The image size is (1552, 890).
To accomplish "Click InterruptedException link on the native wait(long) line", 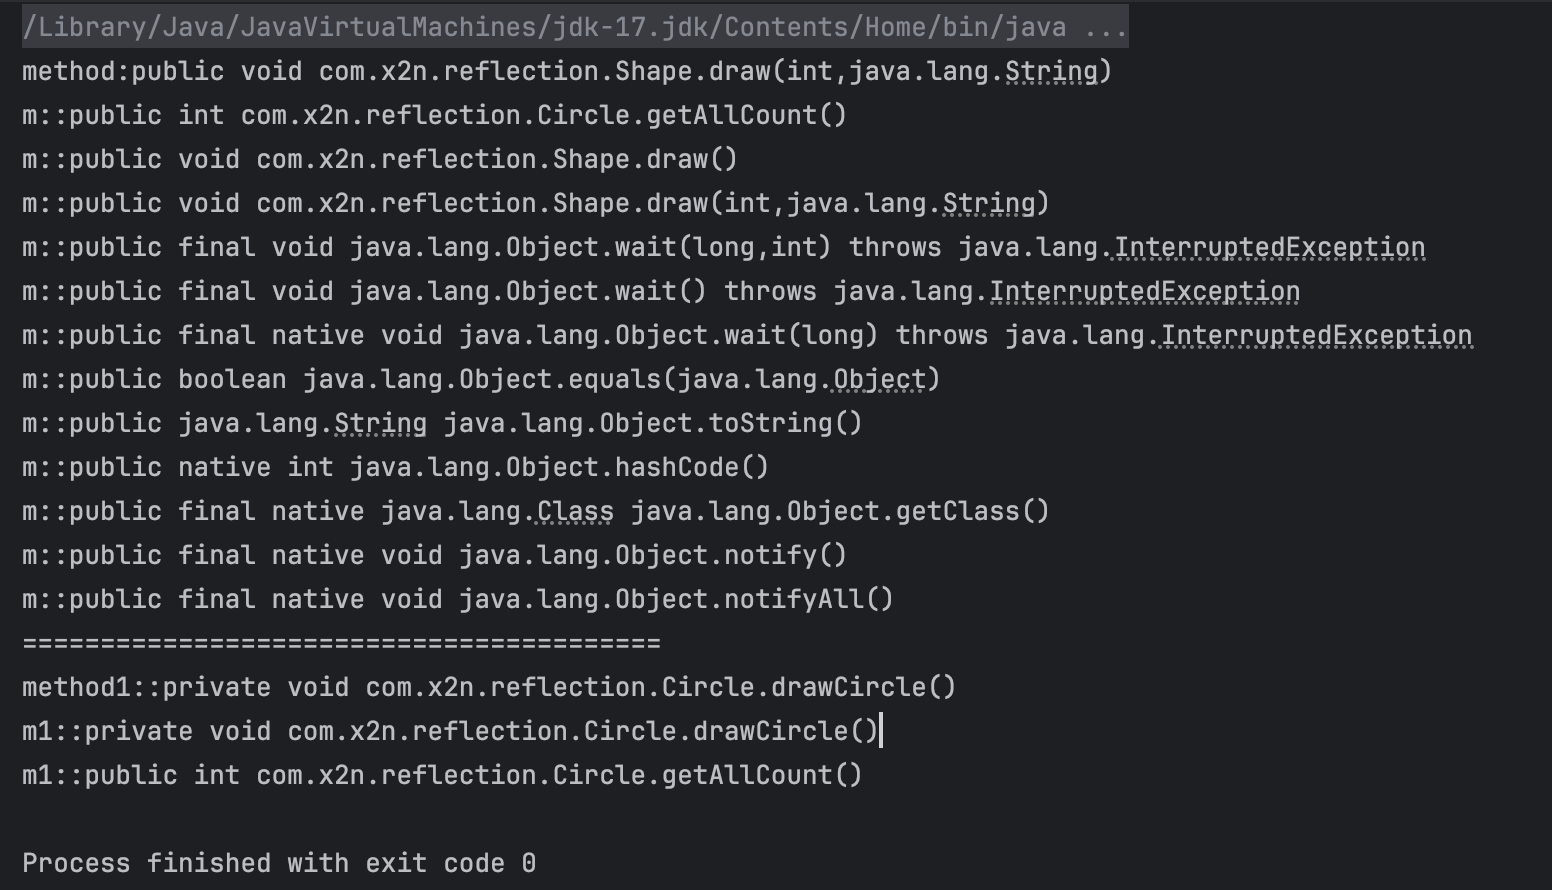I will (x=1316, y=335).
